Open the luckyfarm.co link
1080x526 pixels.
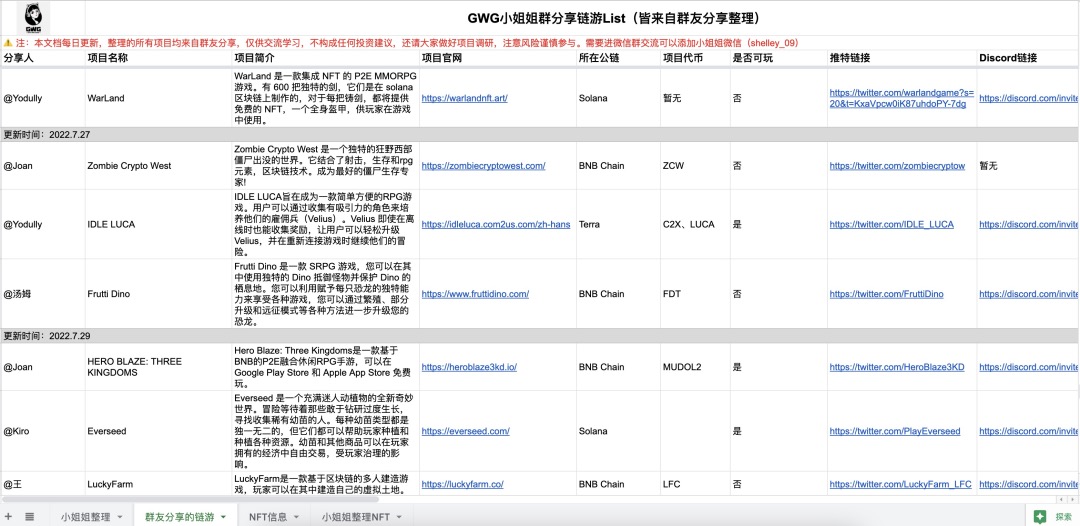[462, 484]
